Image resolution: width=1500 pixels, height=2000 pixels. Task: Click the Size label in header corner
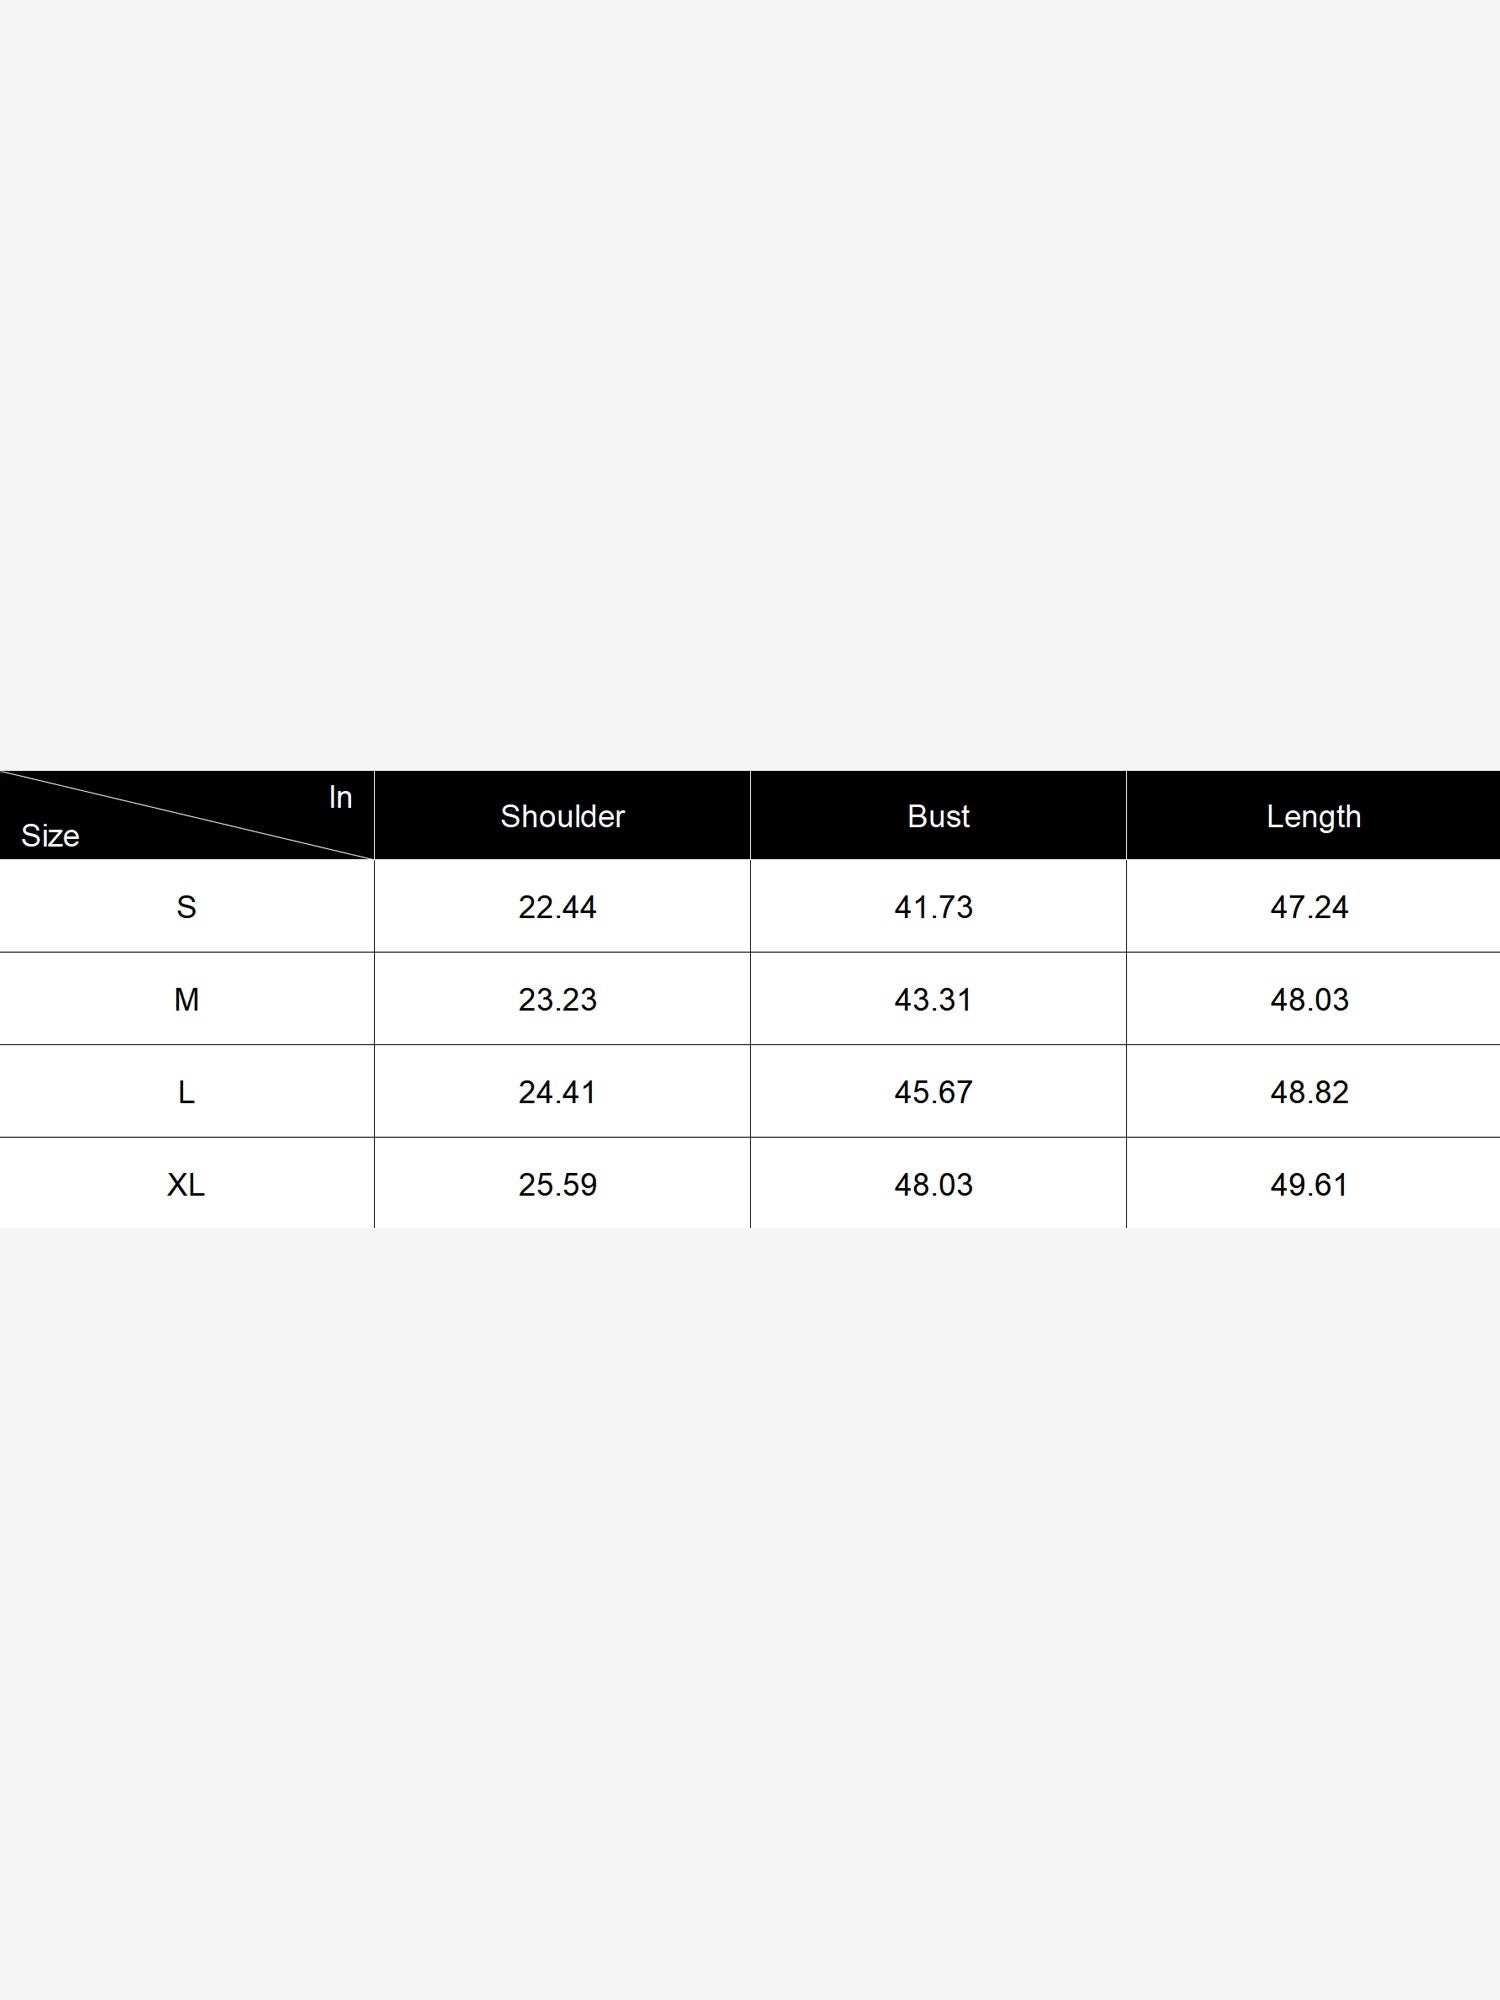pos(50,835)
